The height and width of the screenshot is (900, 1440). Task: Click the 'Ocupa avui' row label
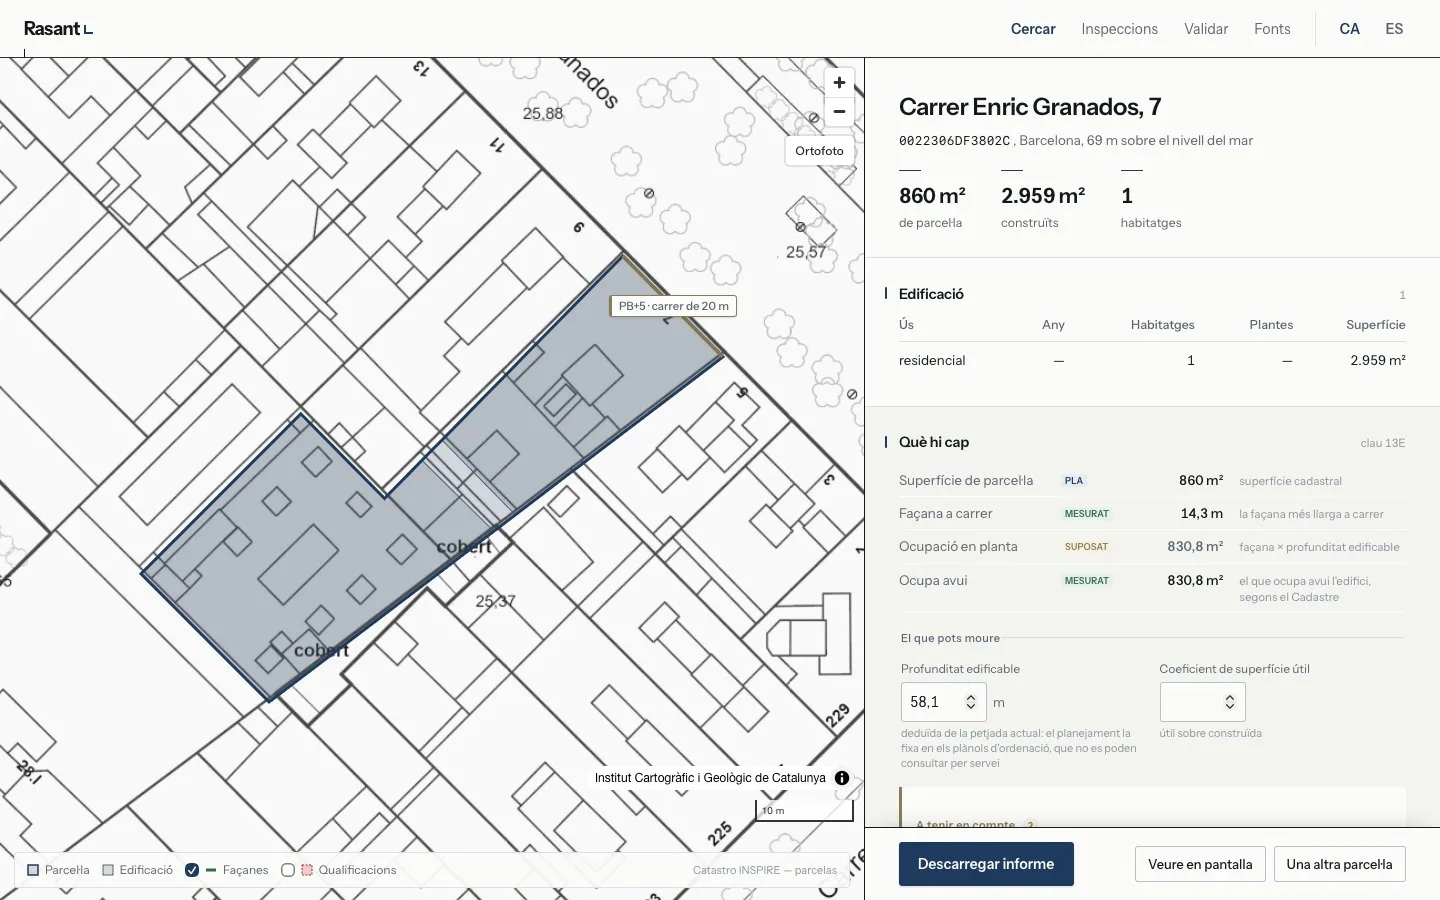pos(933,580)
